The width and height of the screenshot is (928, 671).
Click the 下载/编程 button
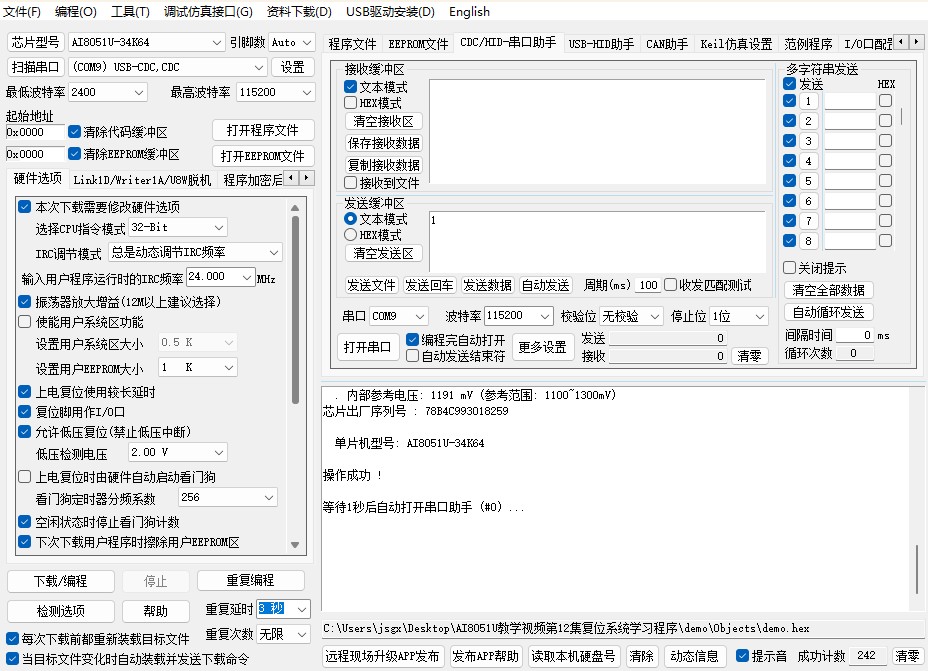pos(60,581)
